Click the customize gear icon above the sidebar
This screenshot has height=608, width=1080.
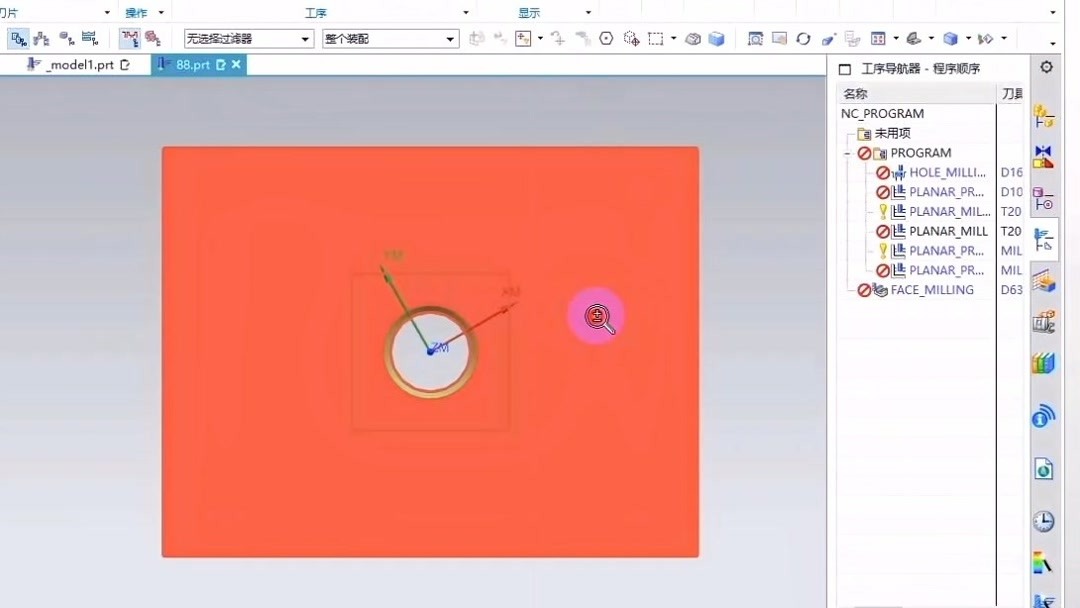[1047, 67]
